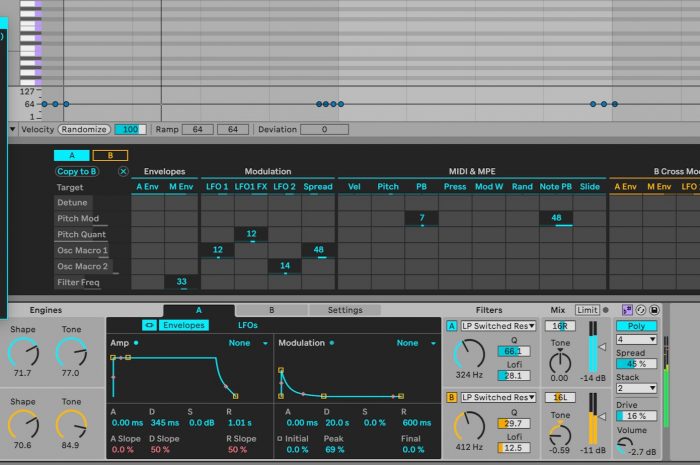Click the hot-swap preset circular arrows icon
This screenshot has width=700, height=465.
pyautogui.click(x=641, y=310)
